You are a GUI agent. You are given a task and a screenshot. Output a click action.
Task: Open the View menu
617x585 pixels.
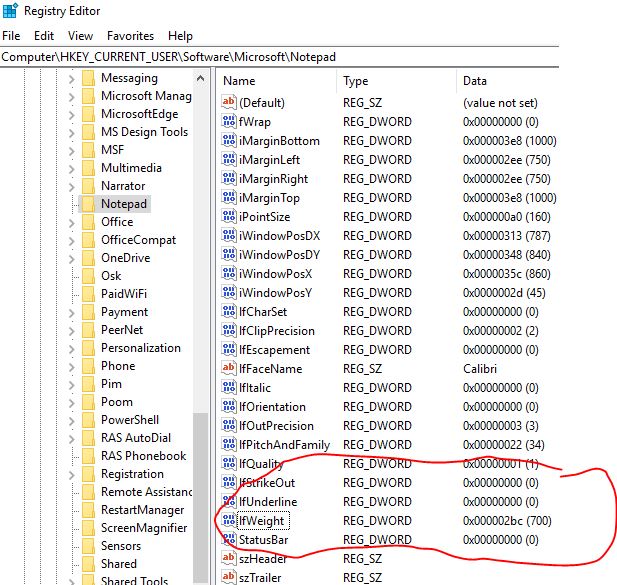tap(80, 36)
